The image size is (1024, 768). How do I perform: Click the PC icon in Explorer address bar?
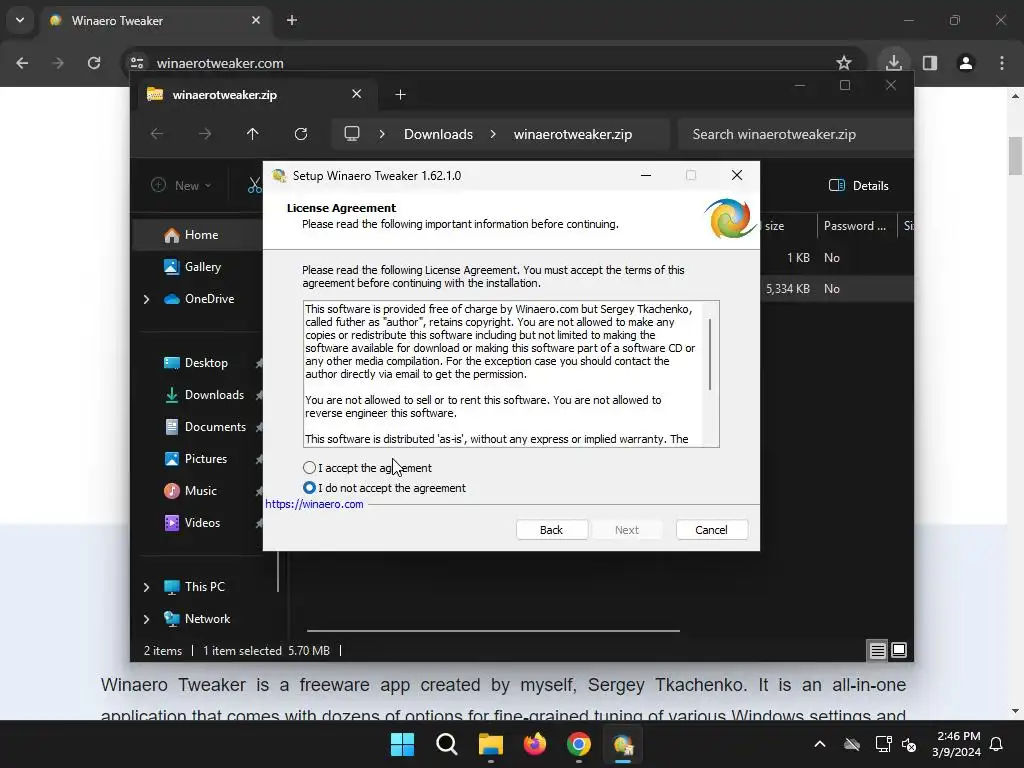tap(352, 134)
